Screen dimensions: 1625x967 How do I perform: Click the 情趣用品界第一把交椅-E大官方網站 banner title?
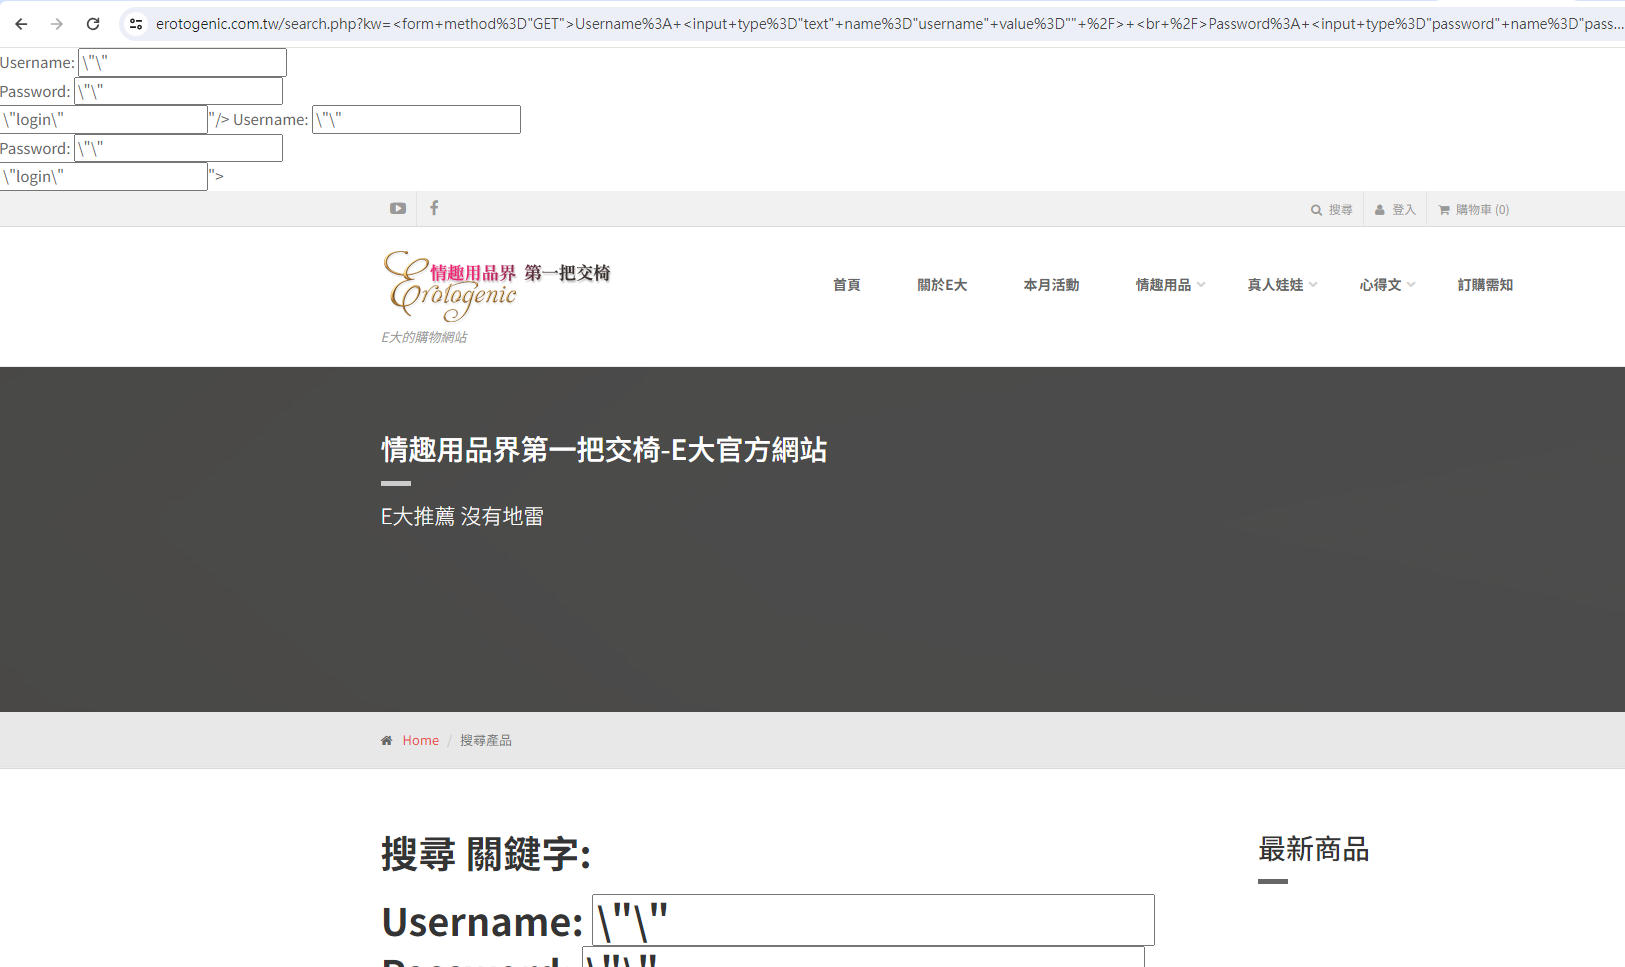[604, 450]
